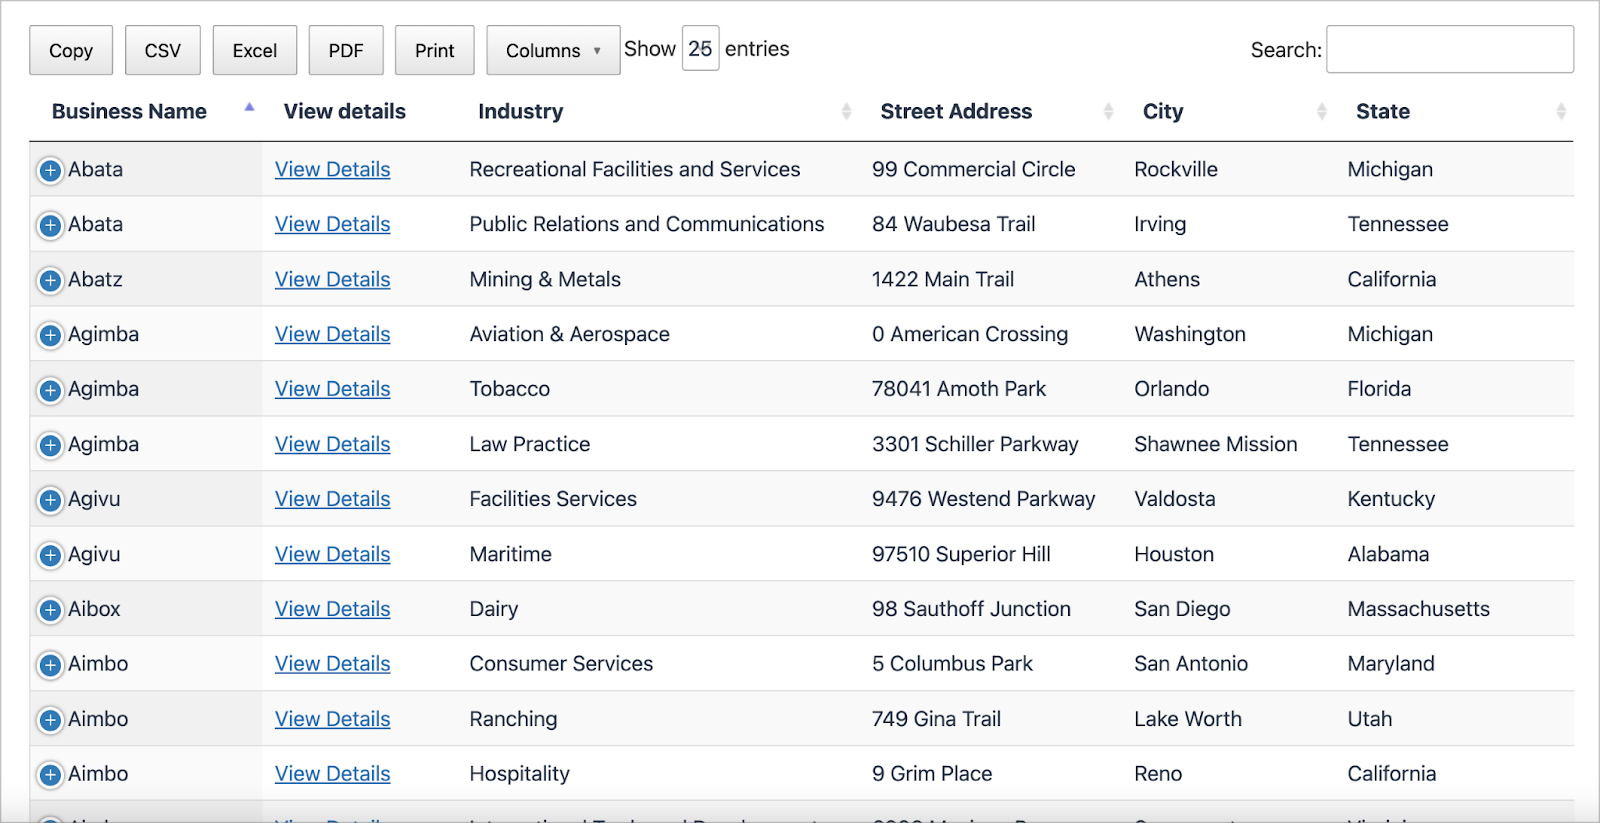Click the Business Name sort arrow
The height and width of the screenshot is (823, 1600).
(249, 107)
